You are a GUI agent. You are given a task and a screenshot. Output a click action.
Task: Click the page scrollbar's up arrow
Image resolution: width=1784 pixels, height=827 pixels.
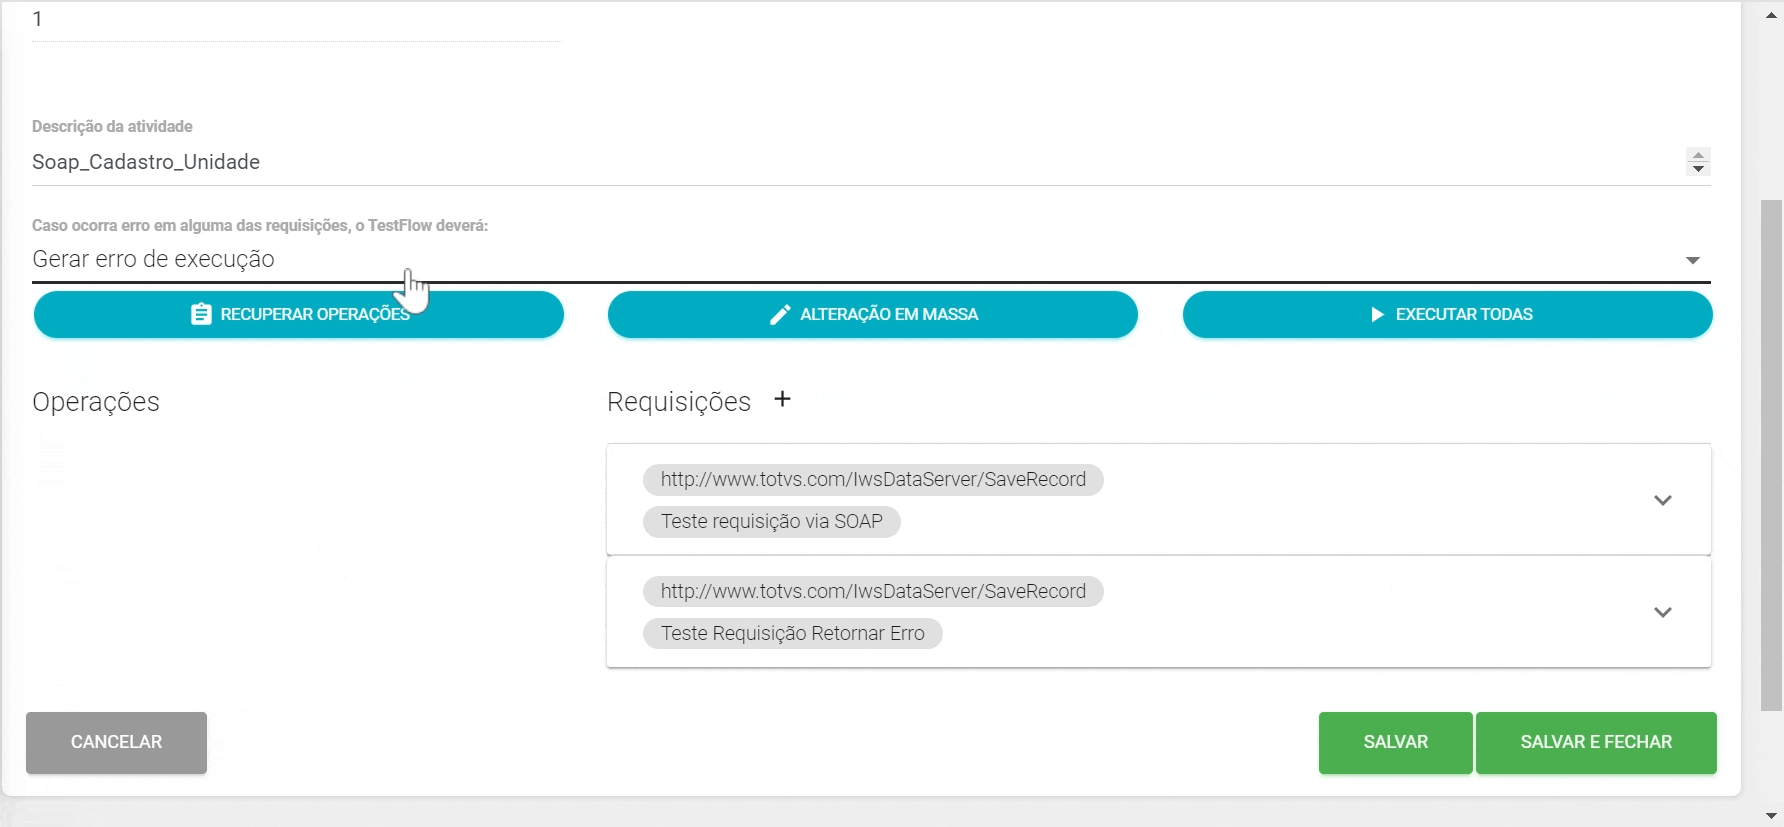1771,15
